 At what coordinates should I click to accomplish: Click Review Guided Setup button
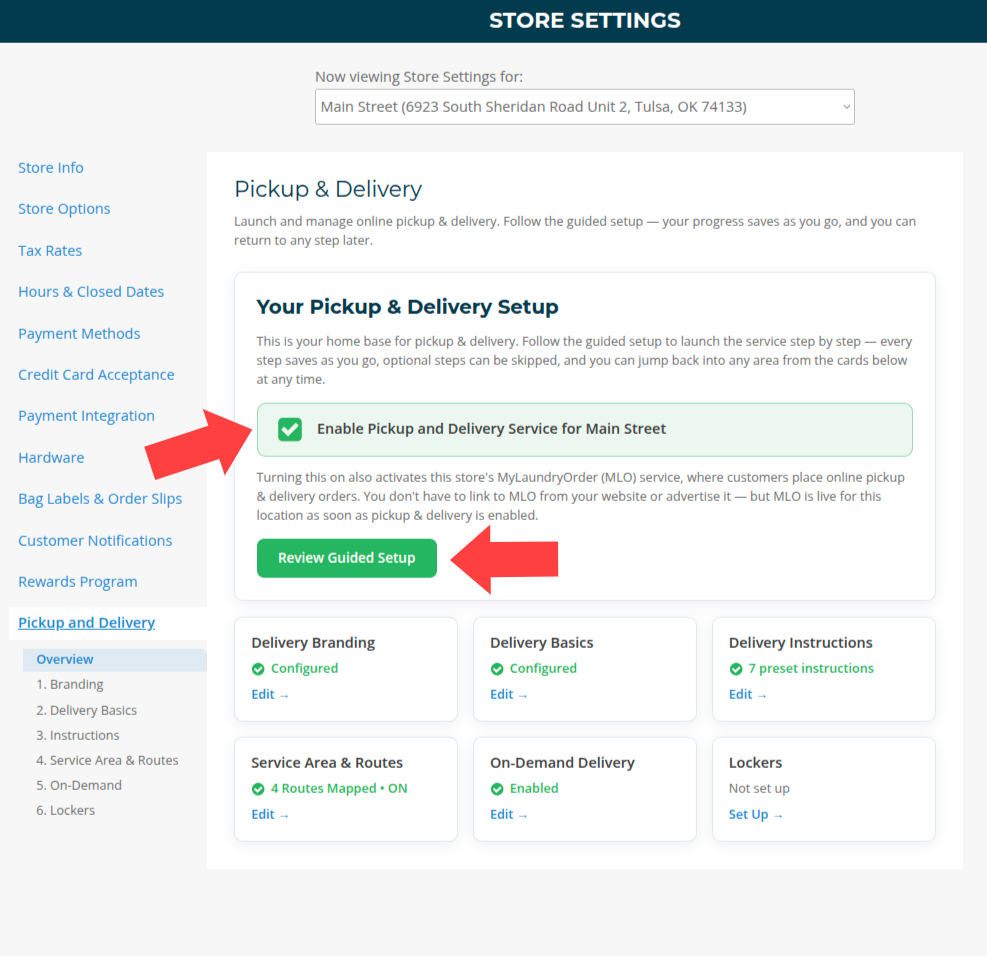point(346,558)
